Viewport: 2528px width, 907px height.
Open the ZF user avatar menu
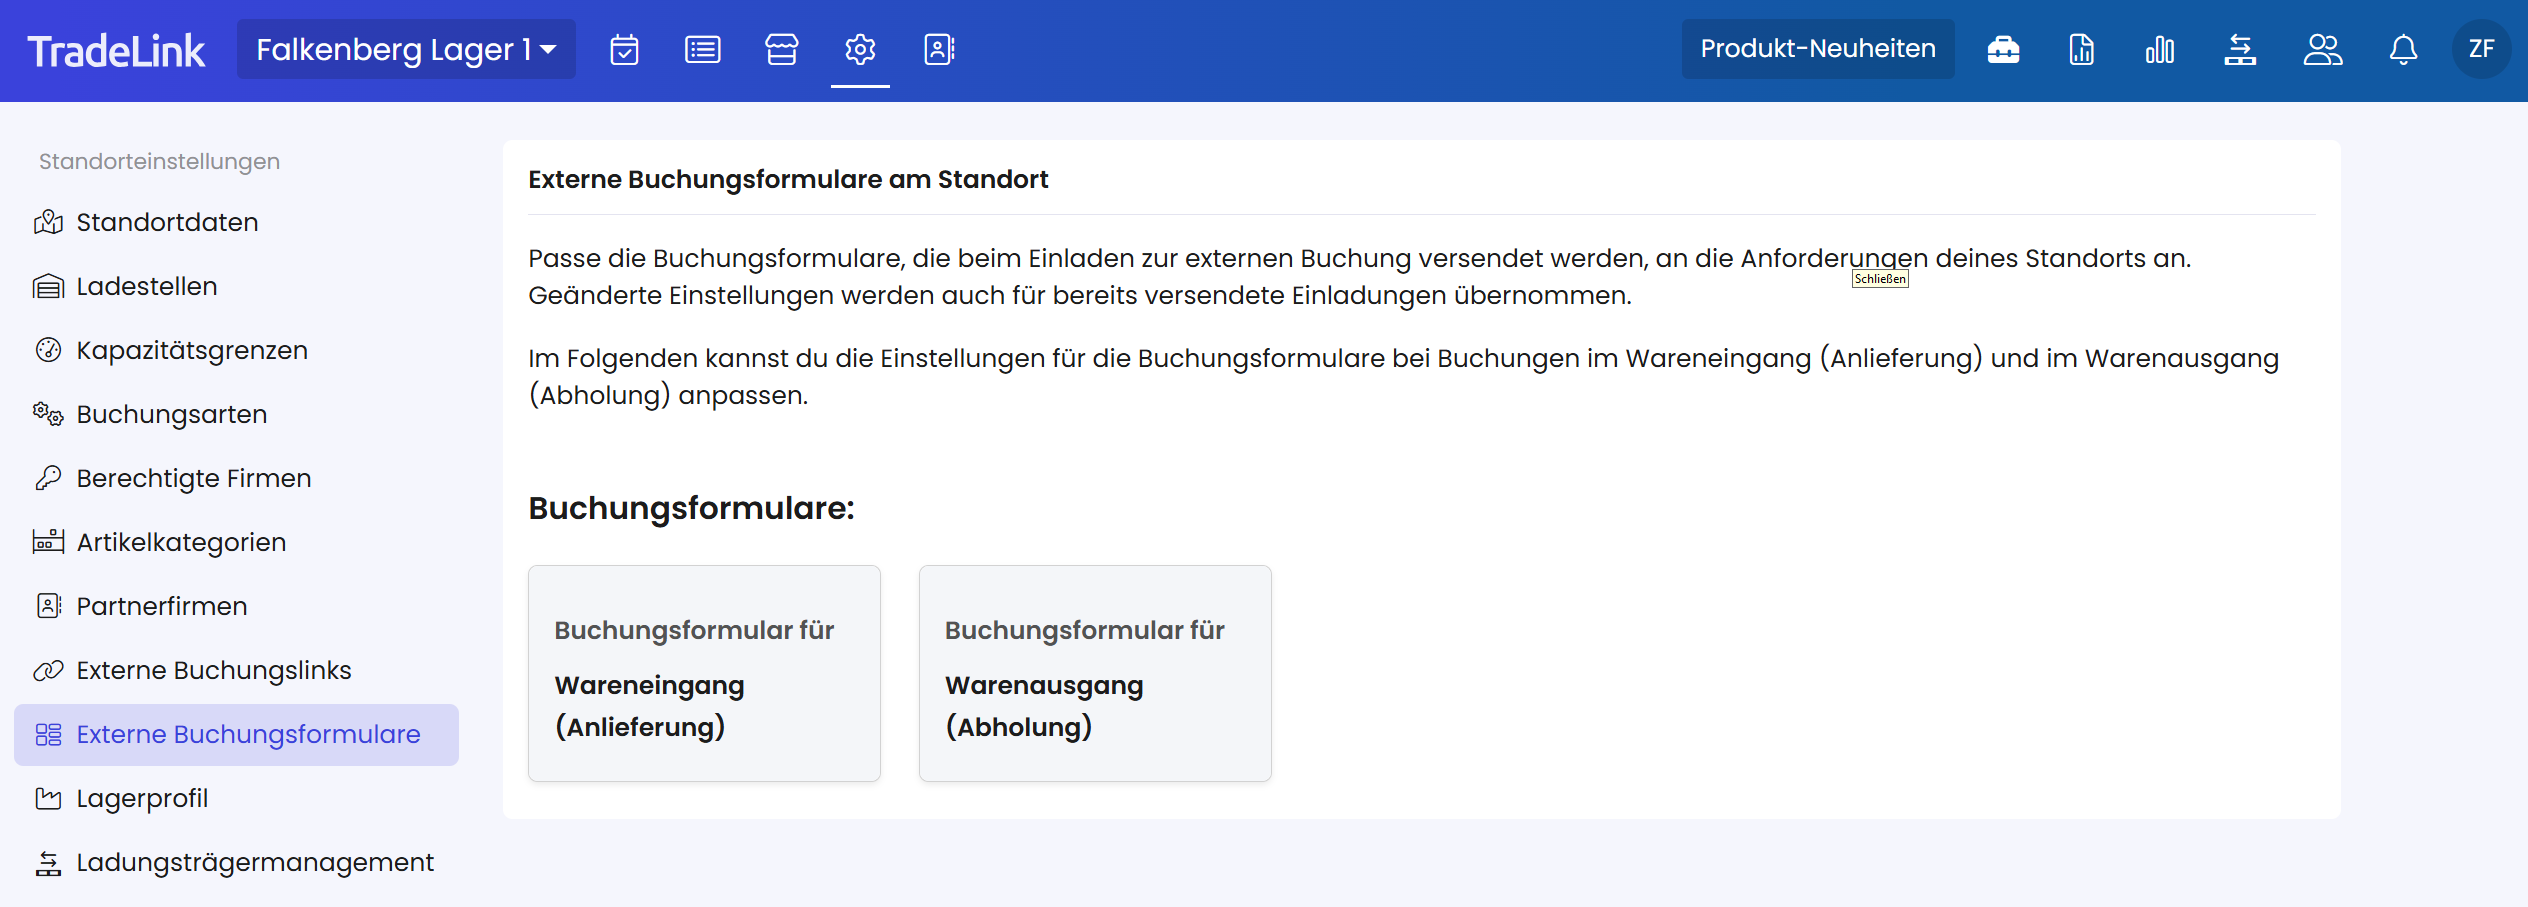point(2481,49)
